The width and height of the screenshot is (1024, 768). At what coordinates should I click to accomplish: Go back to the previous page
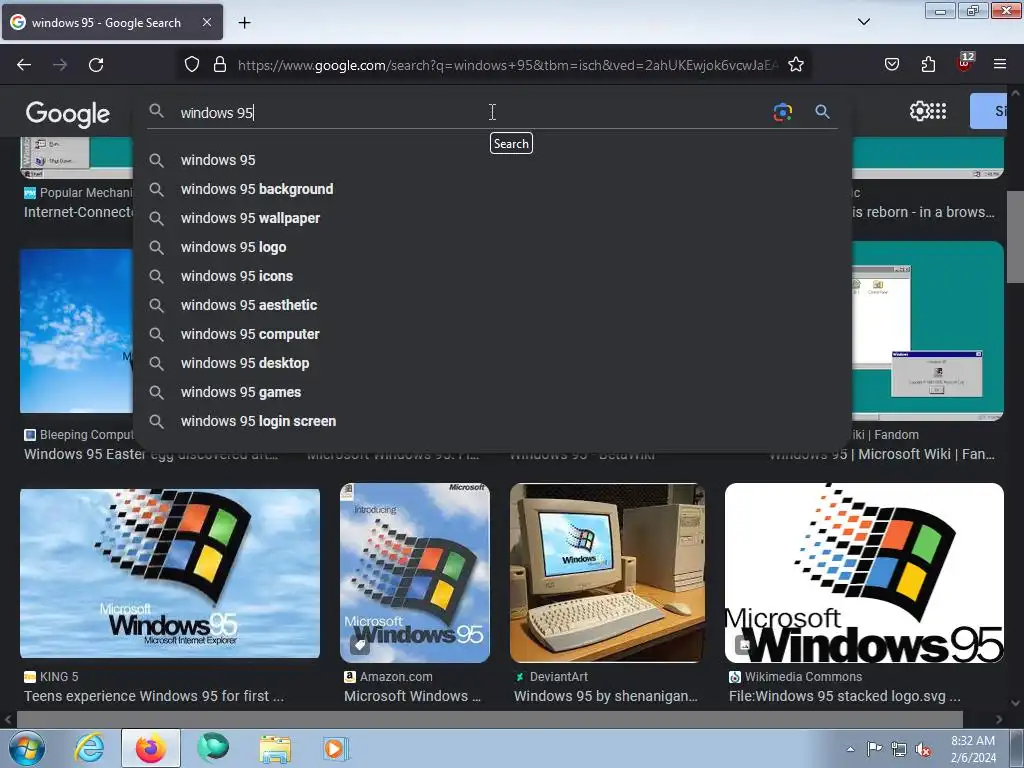24,65
